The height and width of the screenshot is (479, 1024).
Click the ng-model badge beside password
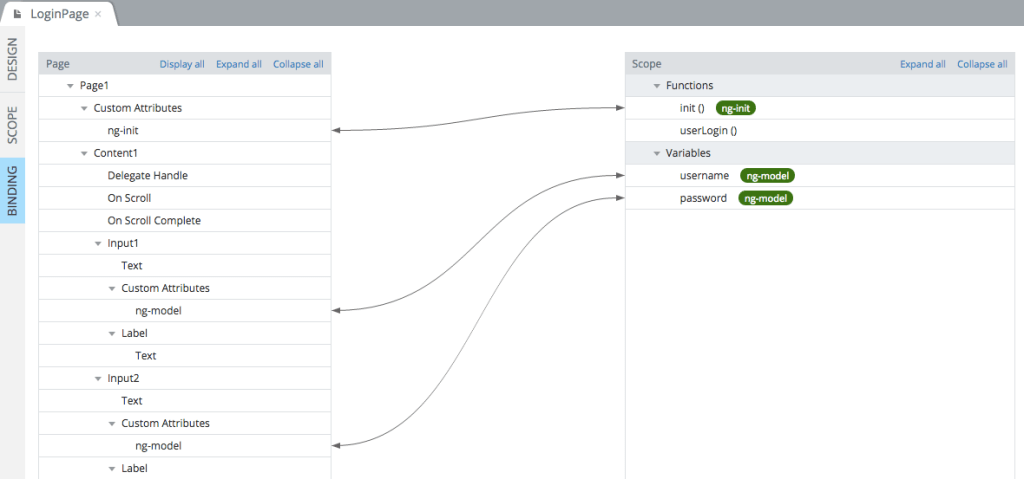pos(765,198)
